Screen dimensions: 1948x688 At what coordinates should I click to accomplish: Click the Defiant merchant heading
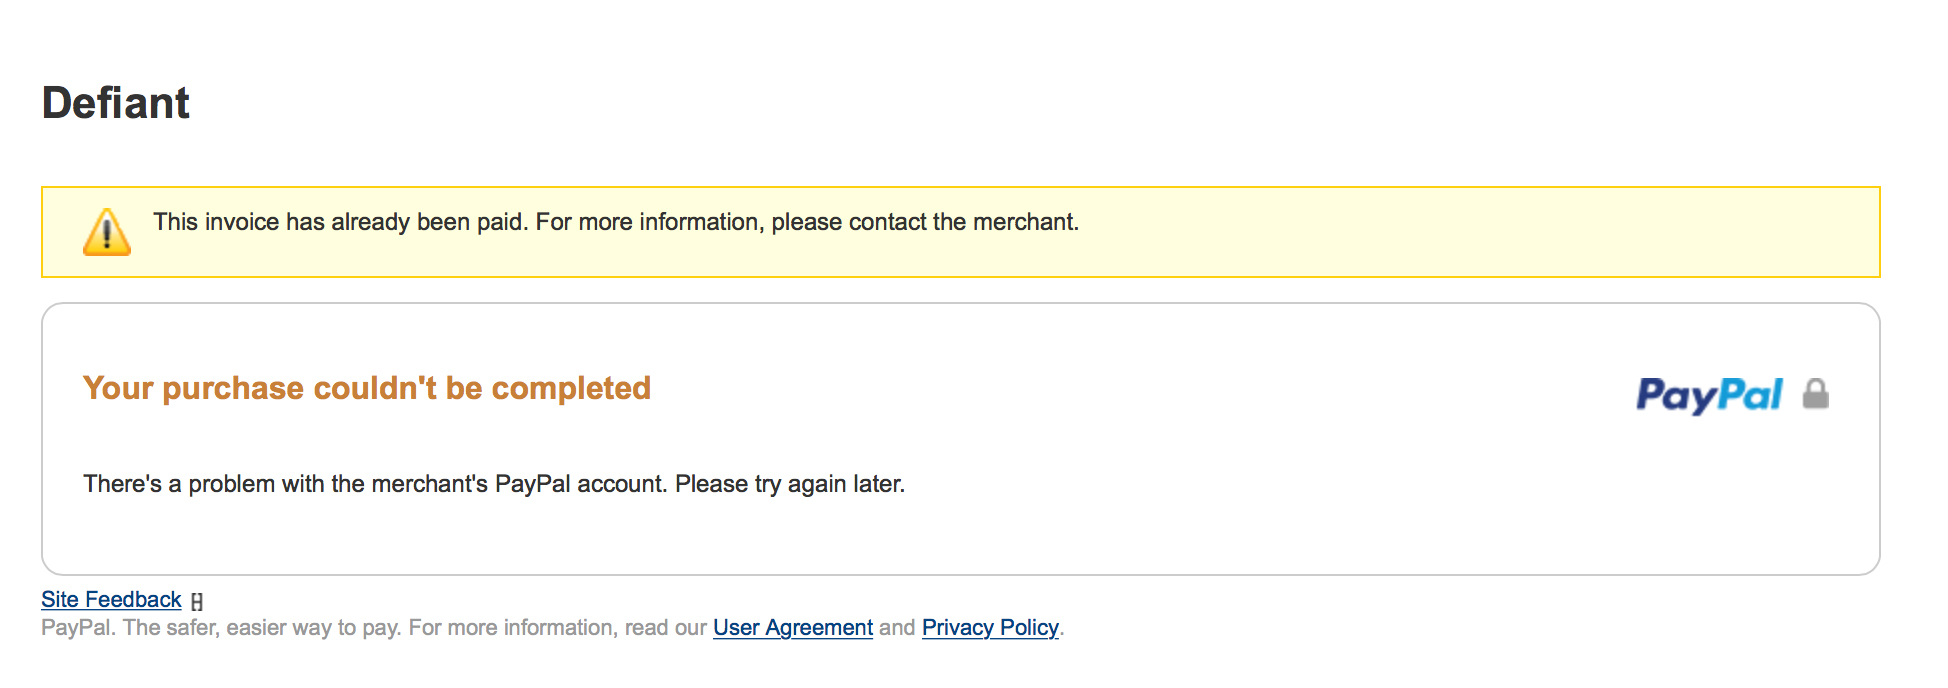tap(116, 103)
